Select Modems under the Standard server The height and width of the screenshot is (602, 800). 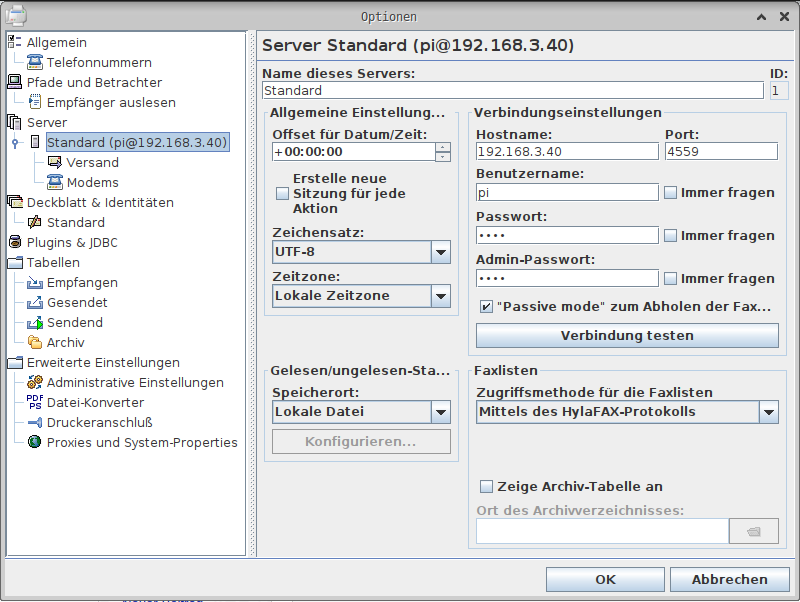[92, 182]
